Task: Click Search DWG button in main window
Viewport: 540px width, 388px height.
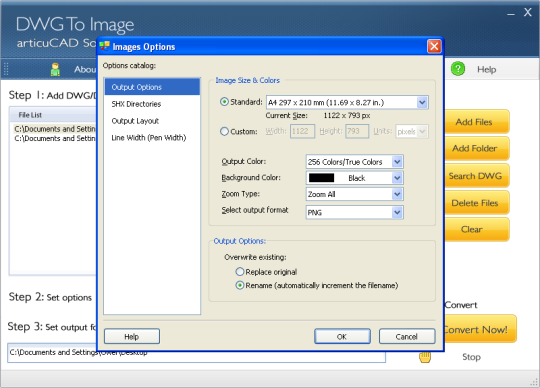Action: 477,176
